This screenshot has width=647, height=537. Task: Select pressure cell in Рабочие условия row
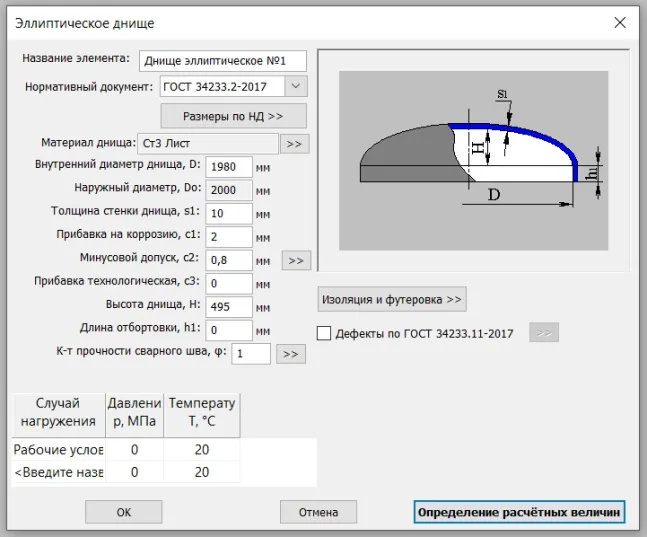point(134,450)
